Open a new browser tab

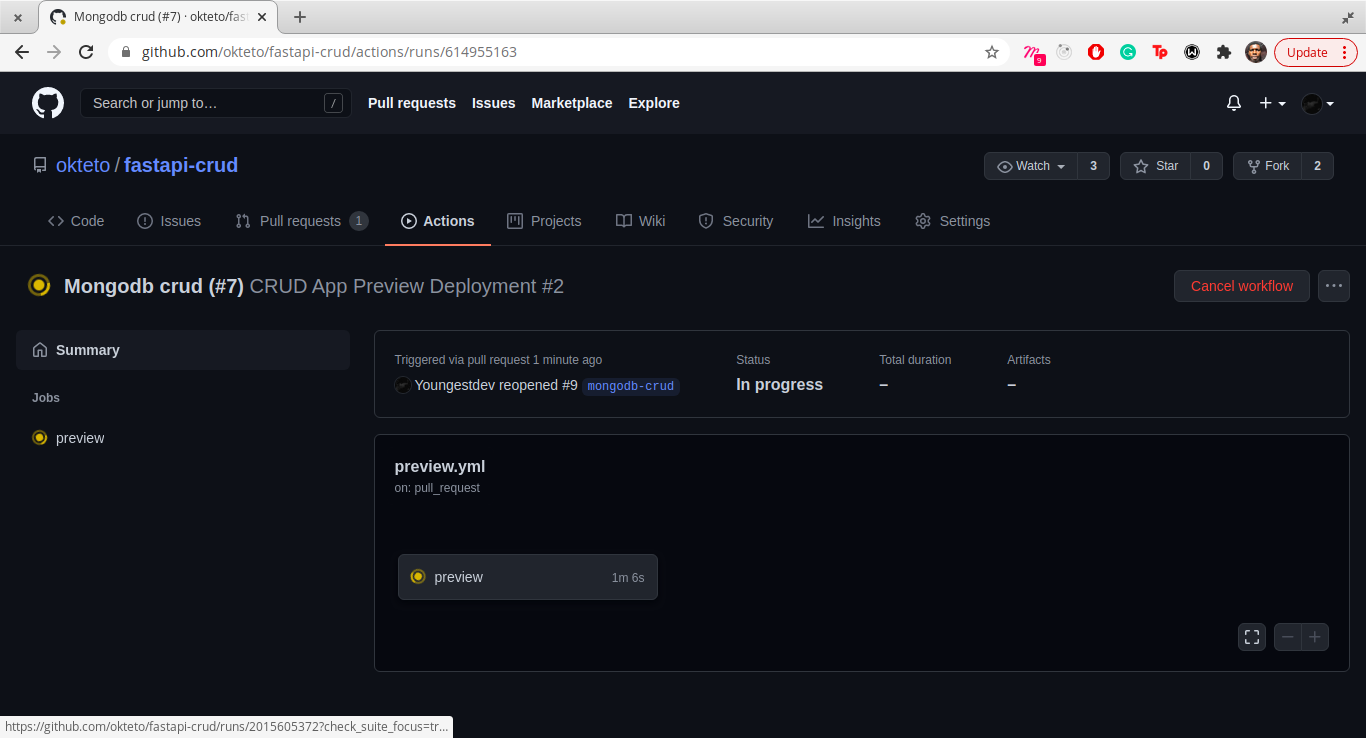tap(300, 17)
